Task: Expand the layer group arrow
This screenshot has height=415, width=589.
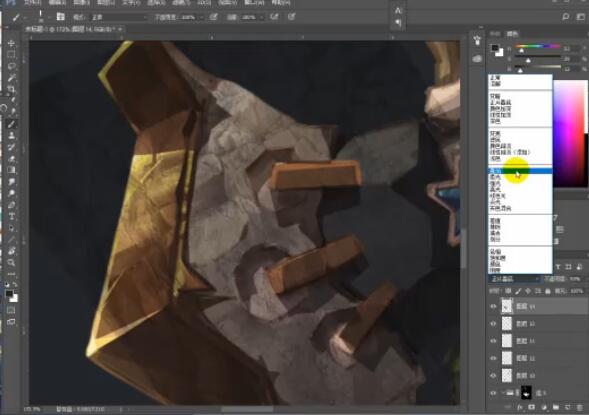Action: point(502,393)
